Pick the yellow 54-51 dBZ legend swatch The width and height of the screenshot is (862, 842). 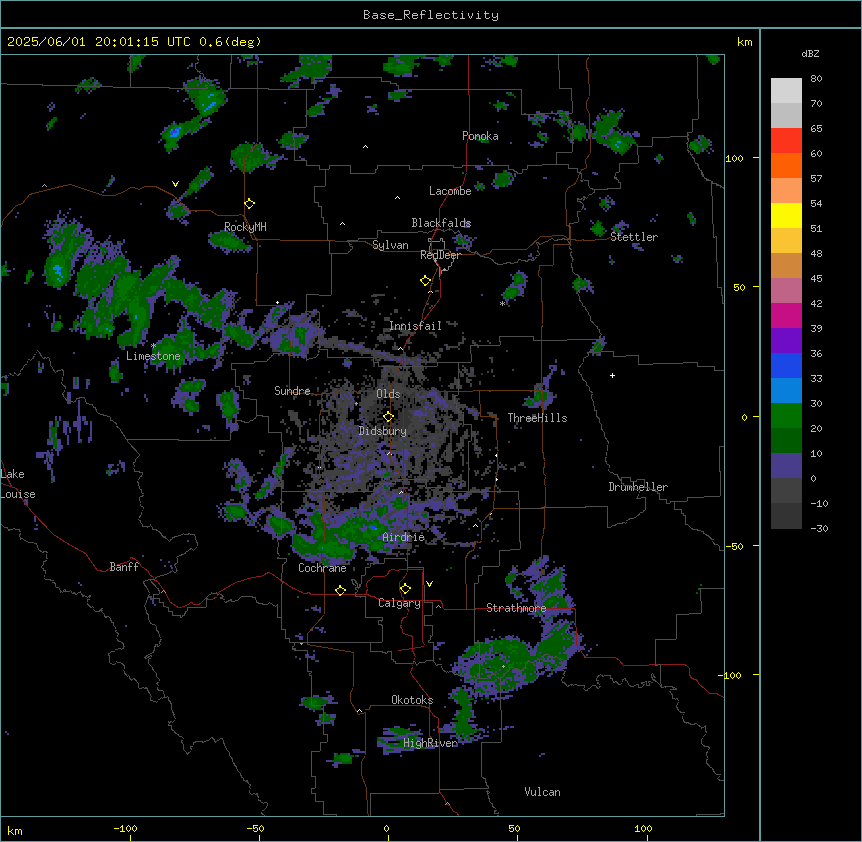pyautogui.click(x=786, y=215)
